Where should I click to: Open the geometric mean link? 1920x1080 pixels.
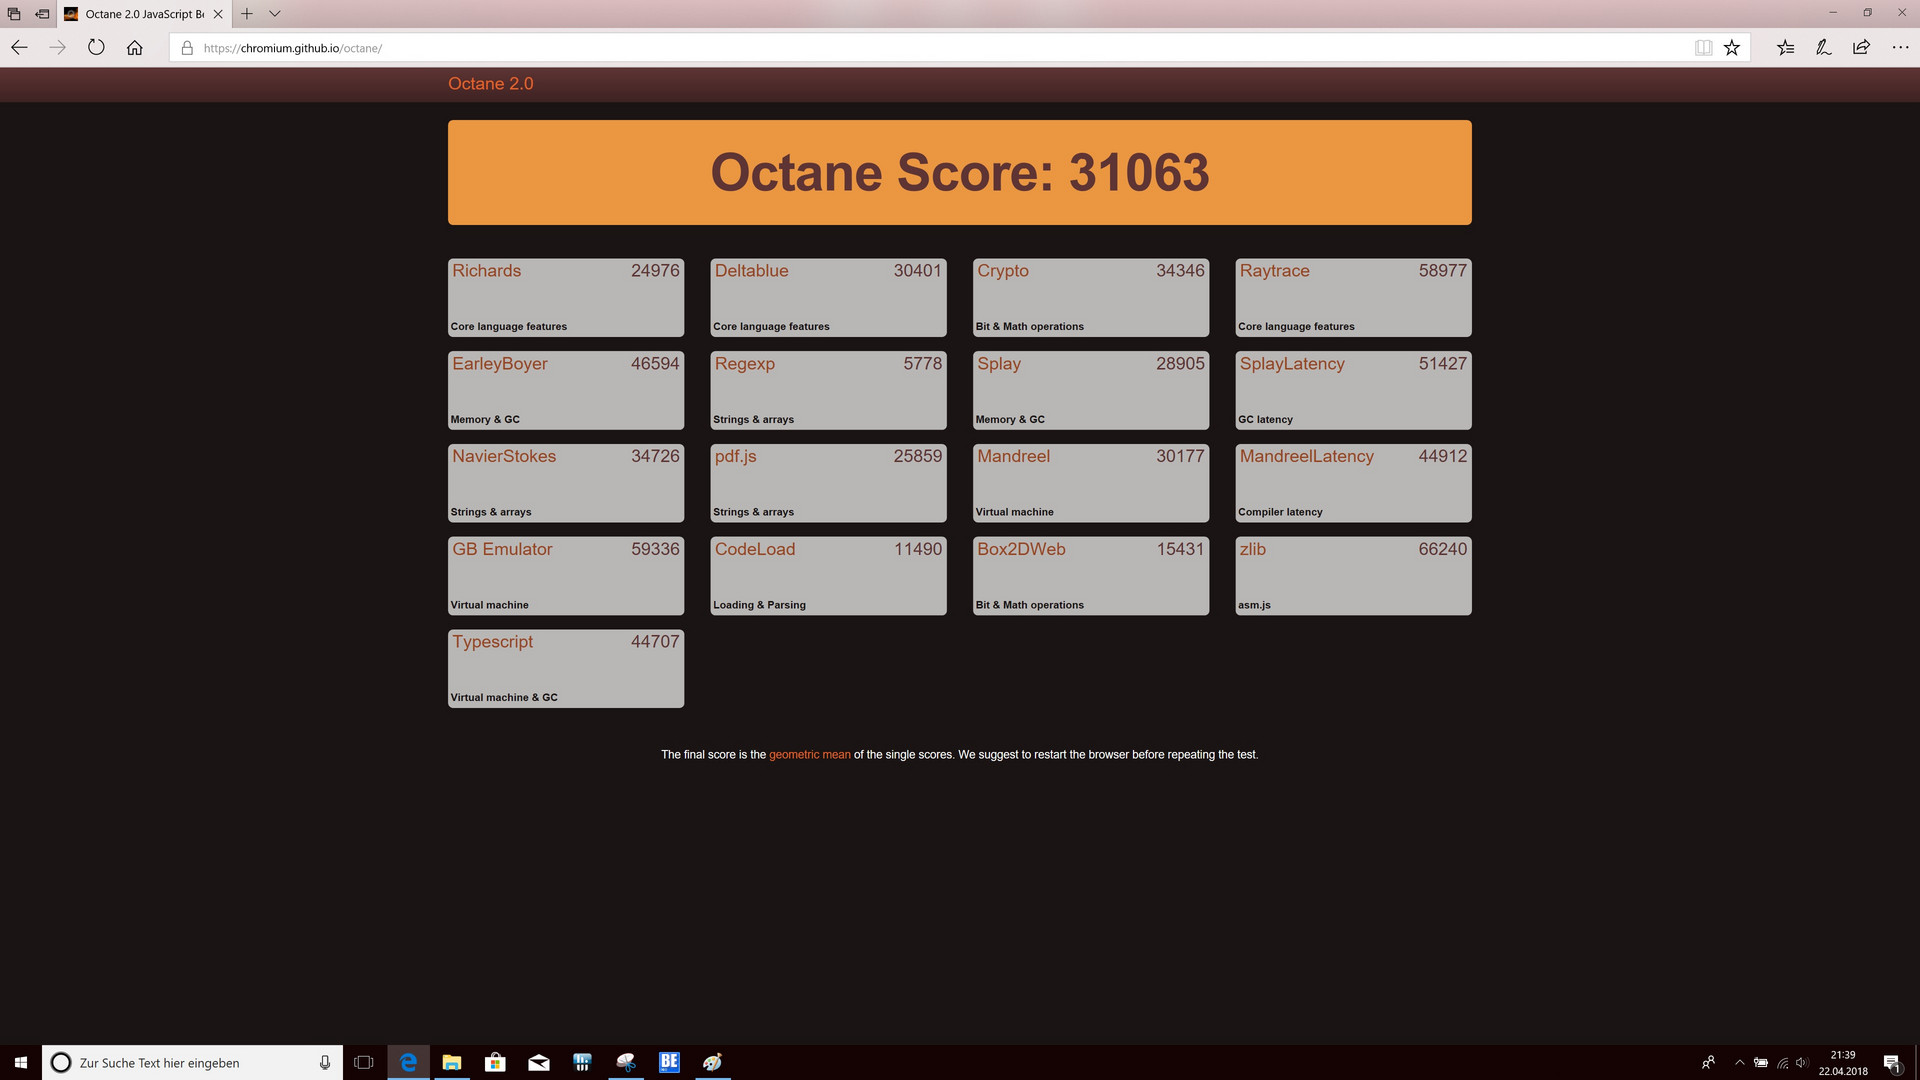point(809,755)
